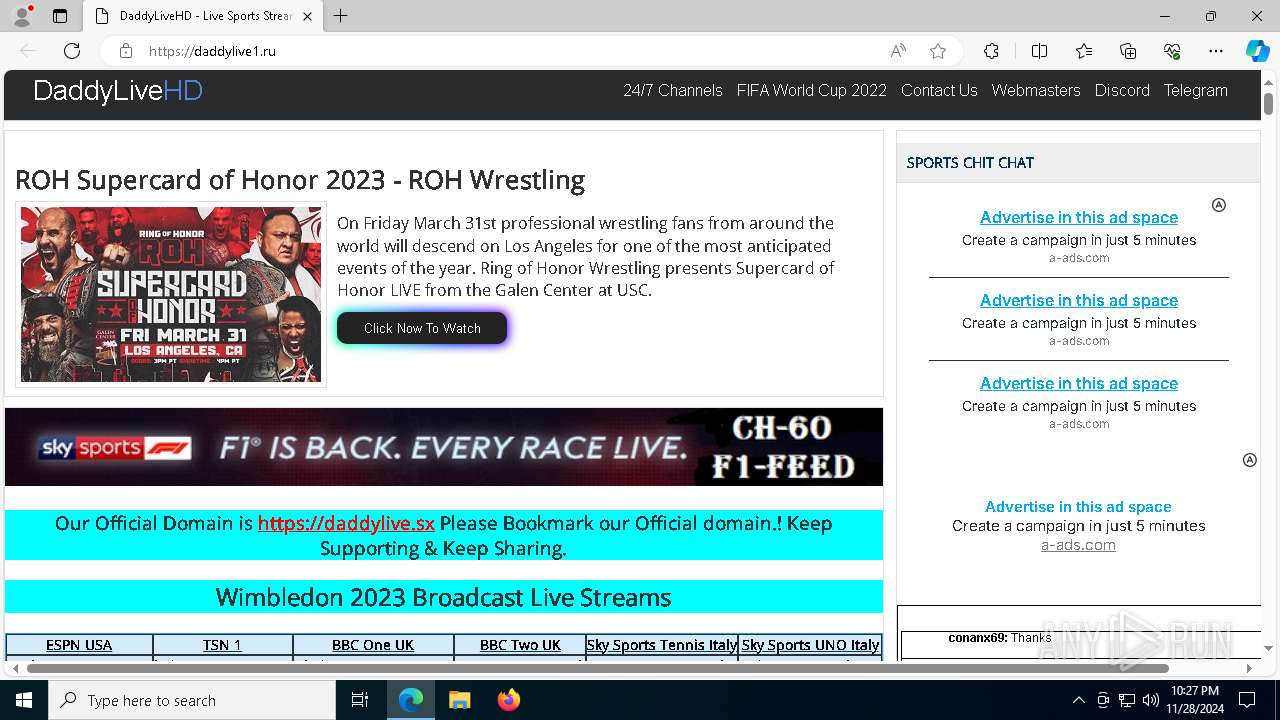
Task: Open Edge Settings and more menu
Action: tap(1216, 51)
